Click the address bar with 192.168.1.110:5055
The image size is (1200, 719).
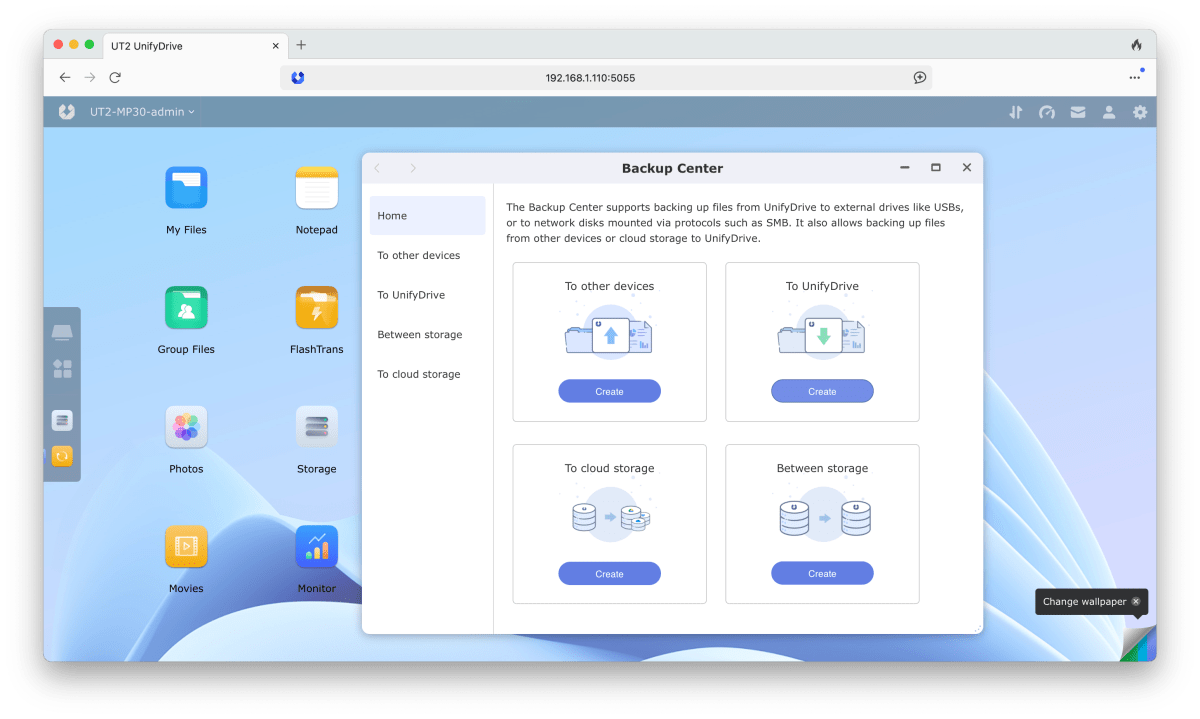(606, 77)
